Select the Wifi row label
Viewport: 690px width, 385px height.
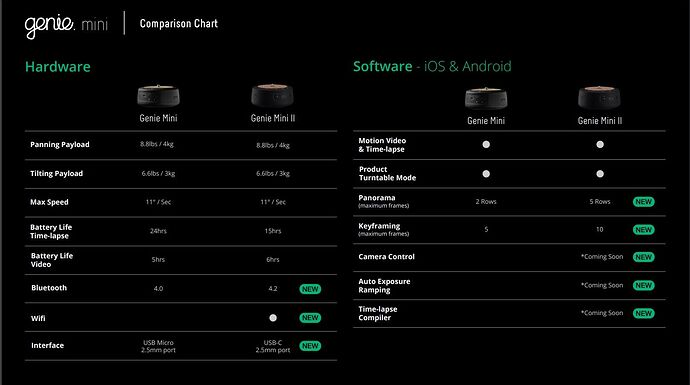pos(38,318)
